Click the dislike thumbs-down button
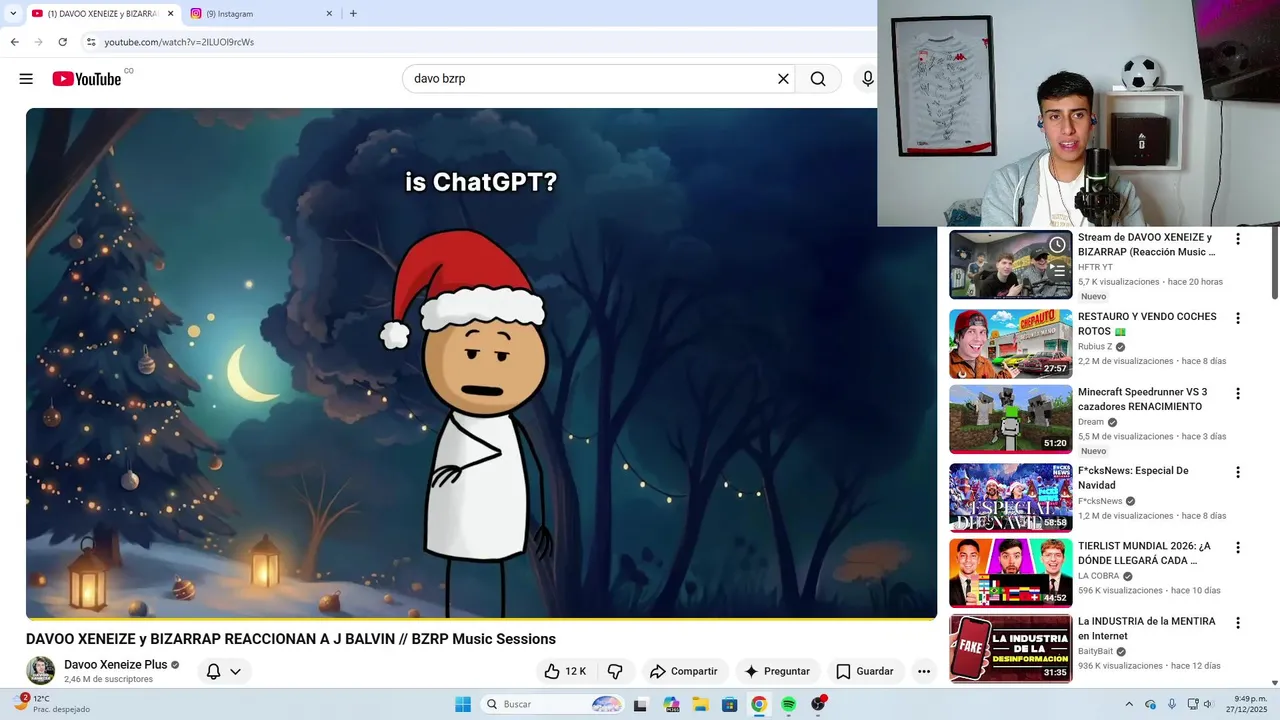Viewport: 1280px width, 720px height. click(x=615, y=671)
